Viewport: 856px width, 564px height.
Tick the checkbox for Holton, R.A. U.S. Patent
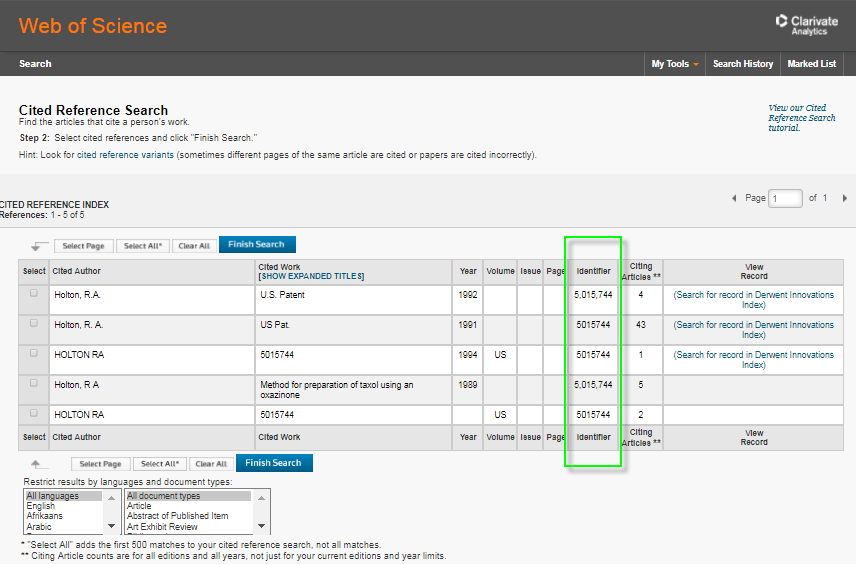coord(34,294)
